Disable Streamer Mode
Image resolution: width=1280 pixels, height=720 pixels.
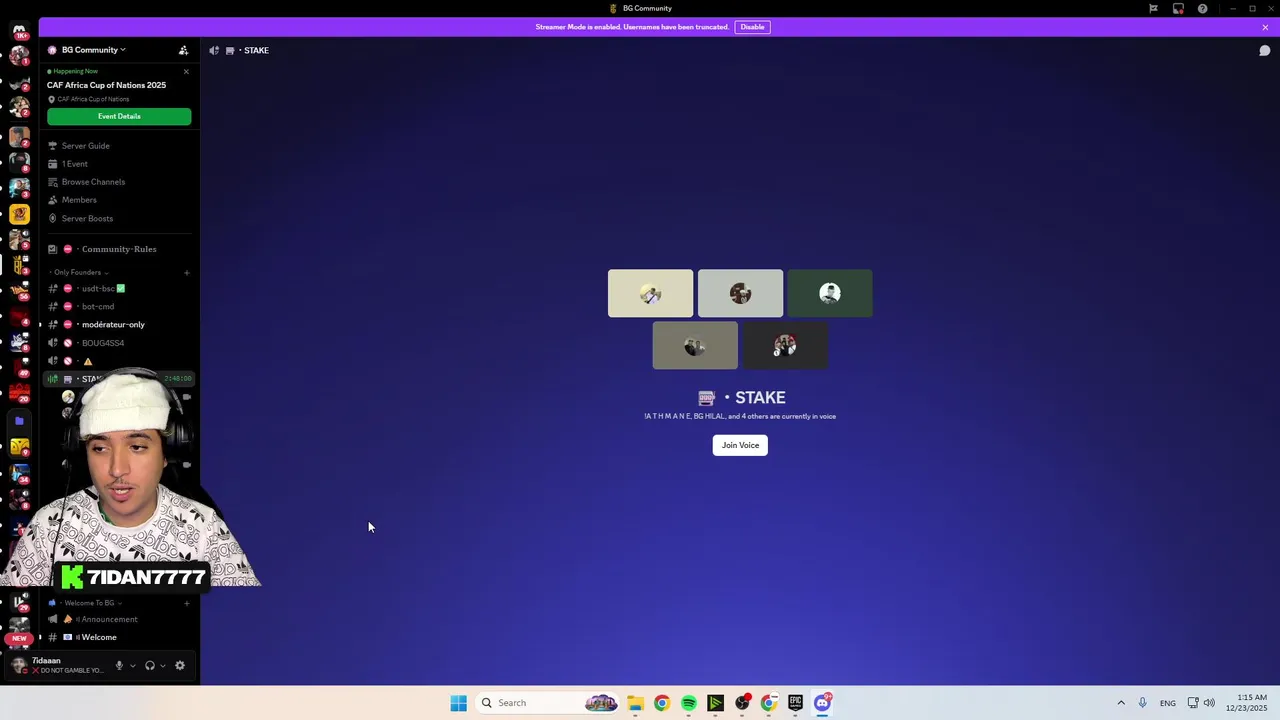(752, 27)
